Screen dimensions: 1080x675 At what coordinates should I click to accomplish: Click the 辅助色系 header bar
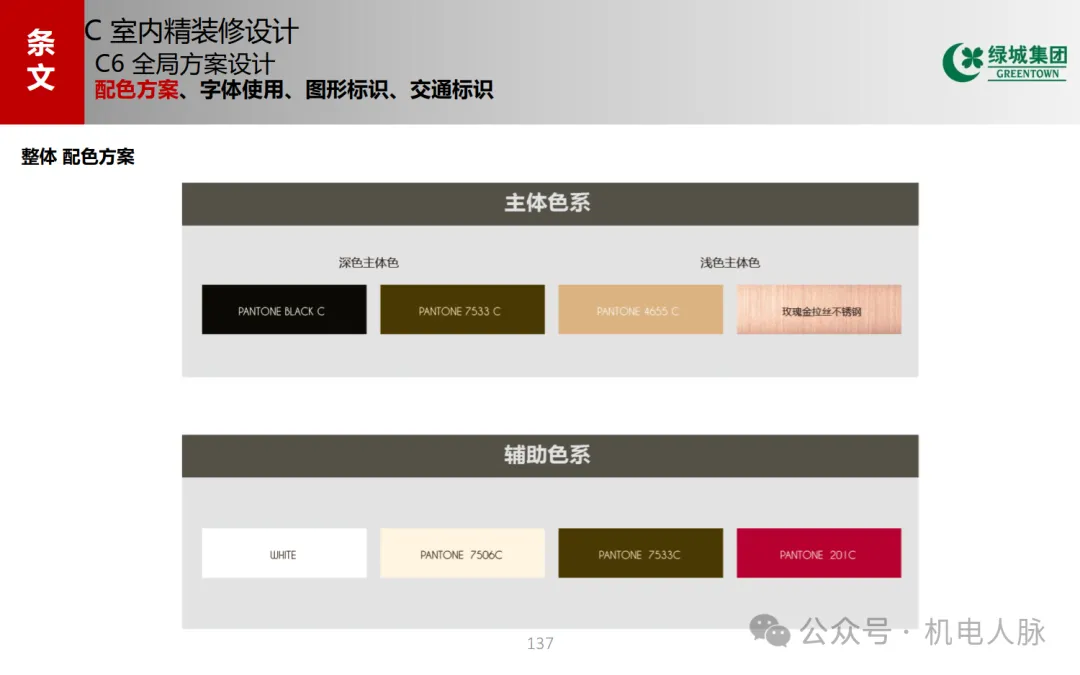(549, 455)
